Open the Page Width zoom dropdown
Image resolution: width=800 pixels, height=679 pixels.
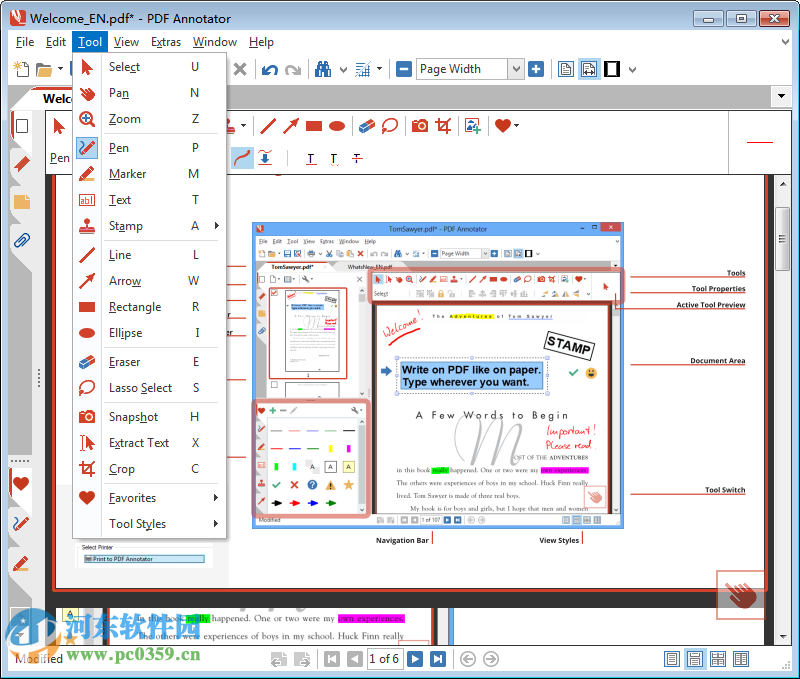516,69
